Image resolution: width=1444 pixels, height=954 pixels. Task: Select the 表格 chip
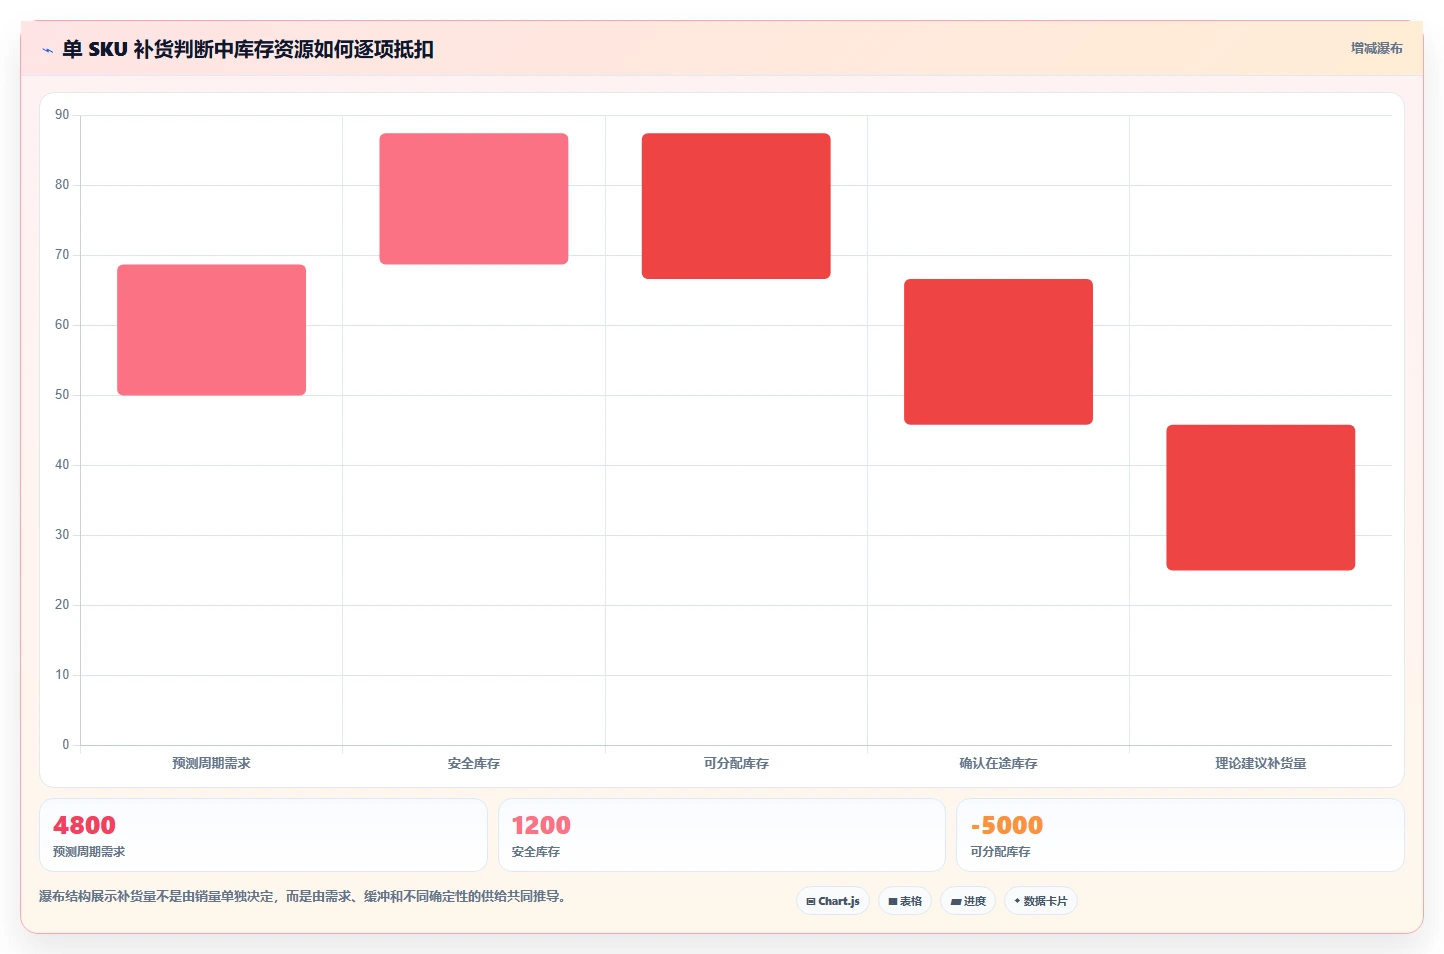click(x=905, y=901)
